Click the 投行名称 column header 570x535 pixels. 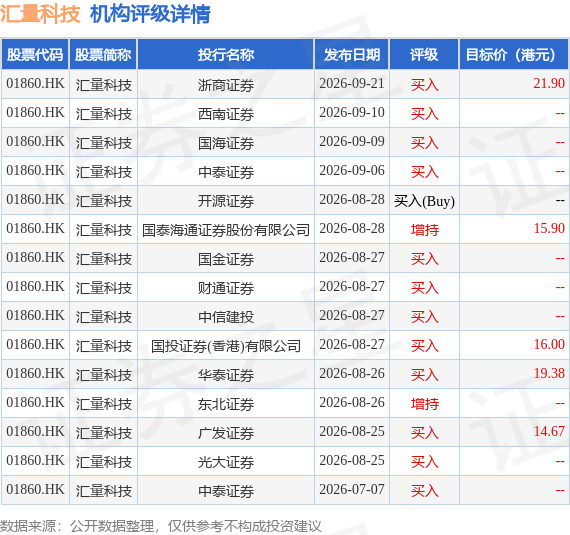pos(226,55)
